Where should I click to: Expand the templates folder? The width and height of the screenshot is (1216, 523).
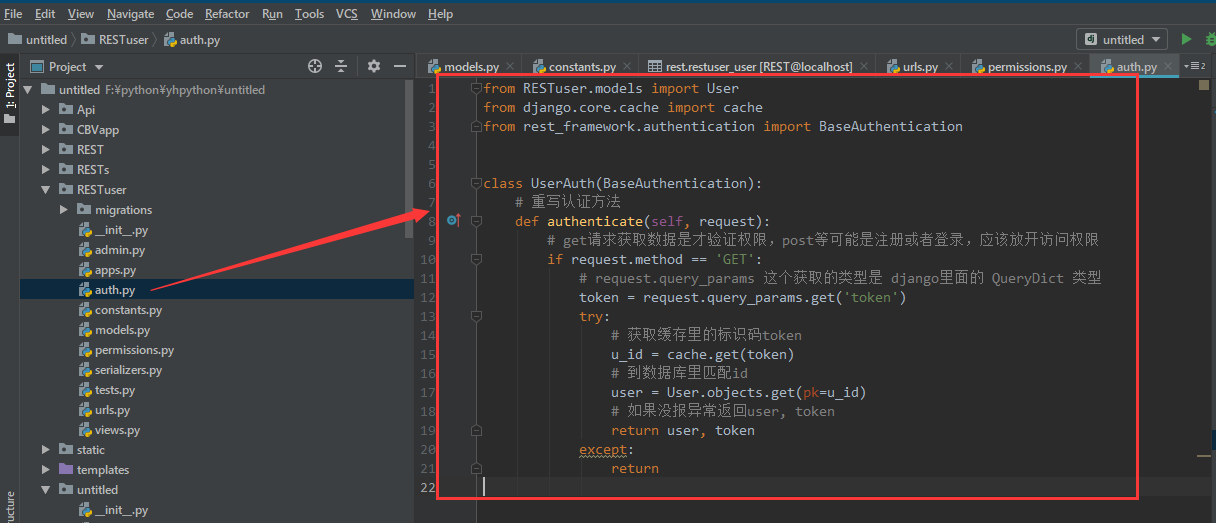click(x=46, y=470)
